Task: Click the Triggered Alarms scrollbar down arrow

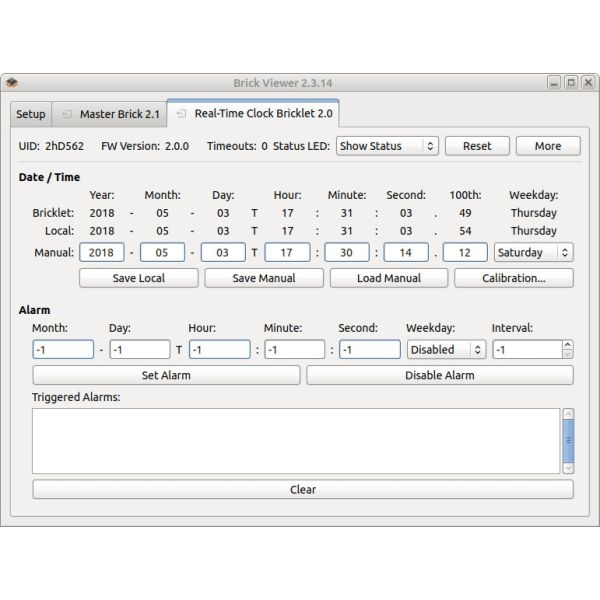Action: click(568, 468)
